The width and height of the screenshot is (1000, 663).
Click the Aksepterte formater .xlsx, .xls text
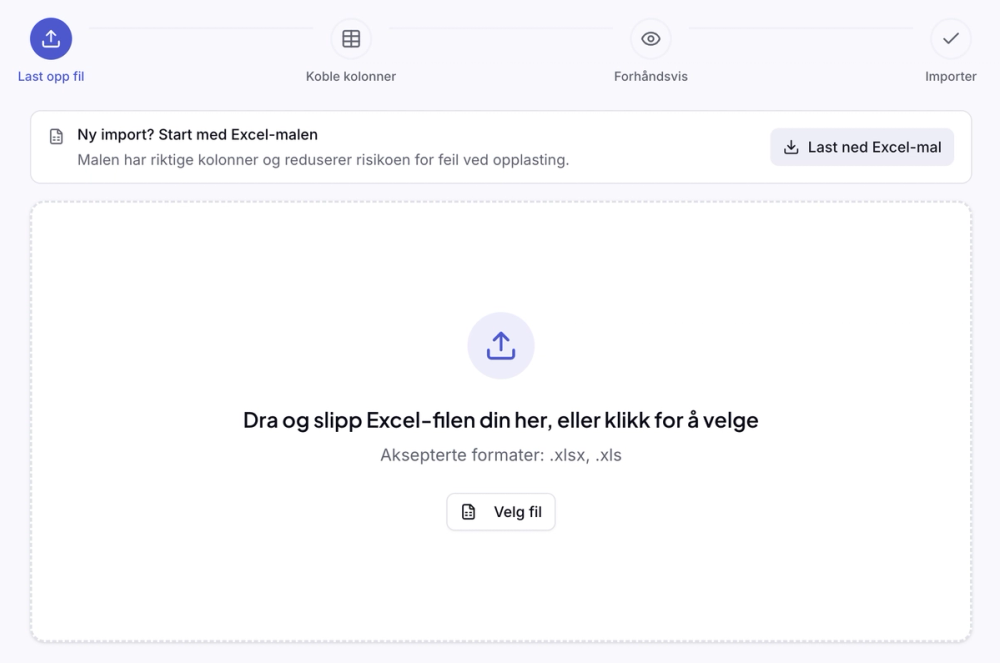pyautogui.click(x=501, y=455)
